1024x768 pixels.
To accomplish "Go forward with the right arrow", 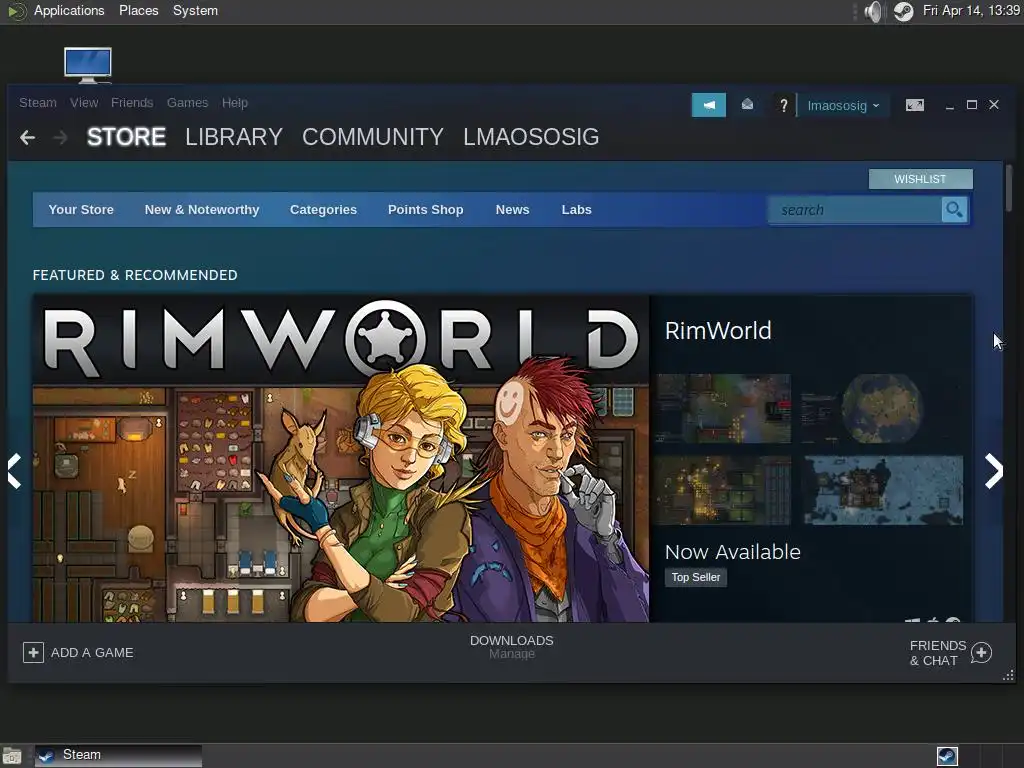I will click(60, 138).
